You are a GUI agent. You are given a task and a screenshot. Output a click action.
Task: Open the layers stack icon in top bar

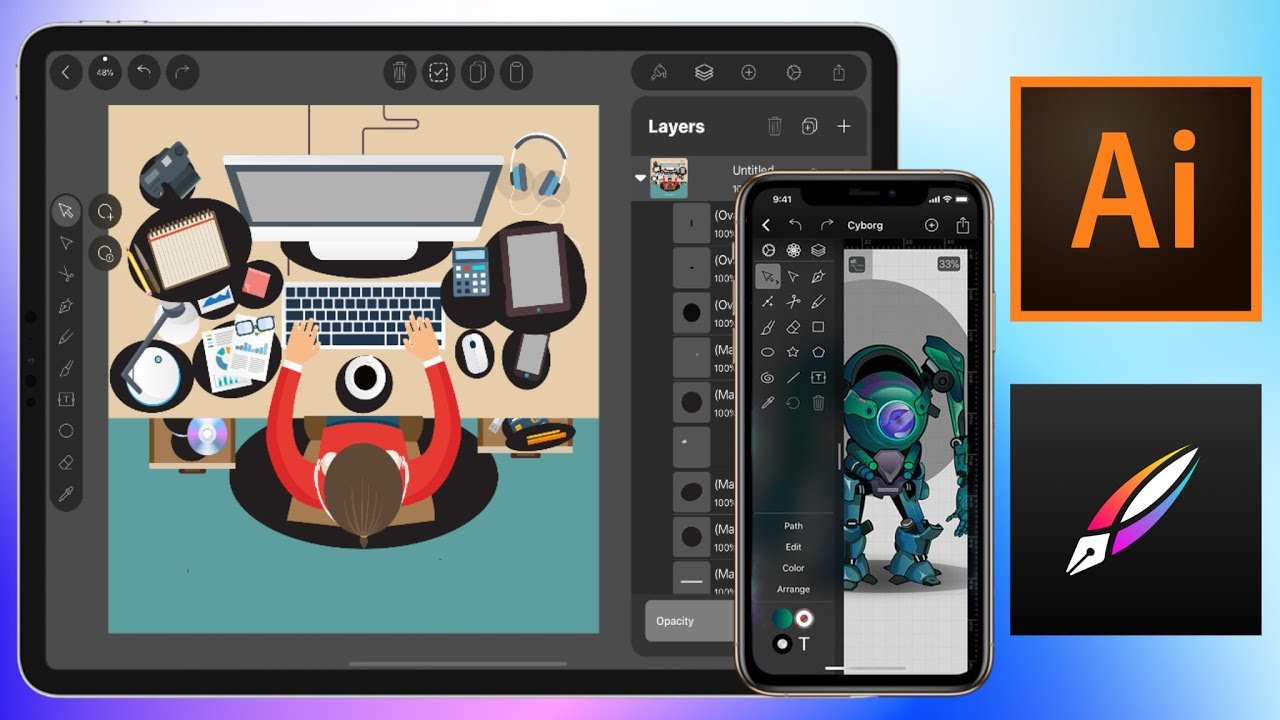coord(704,72)
